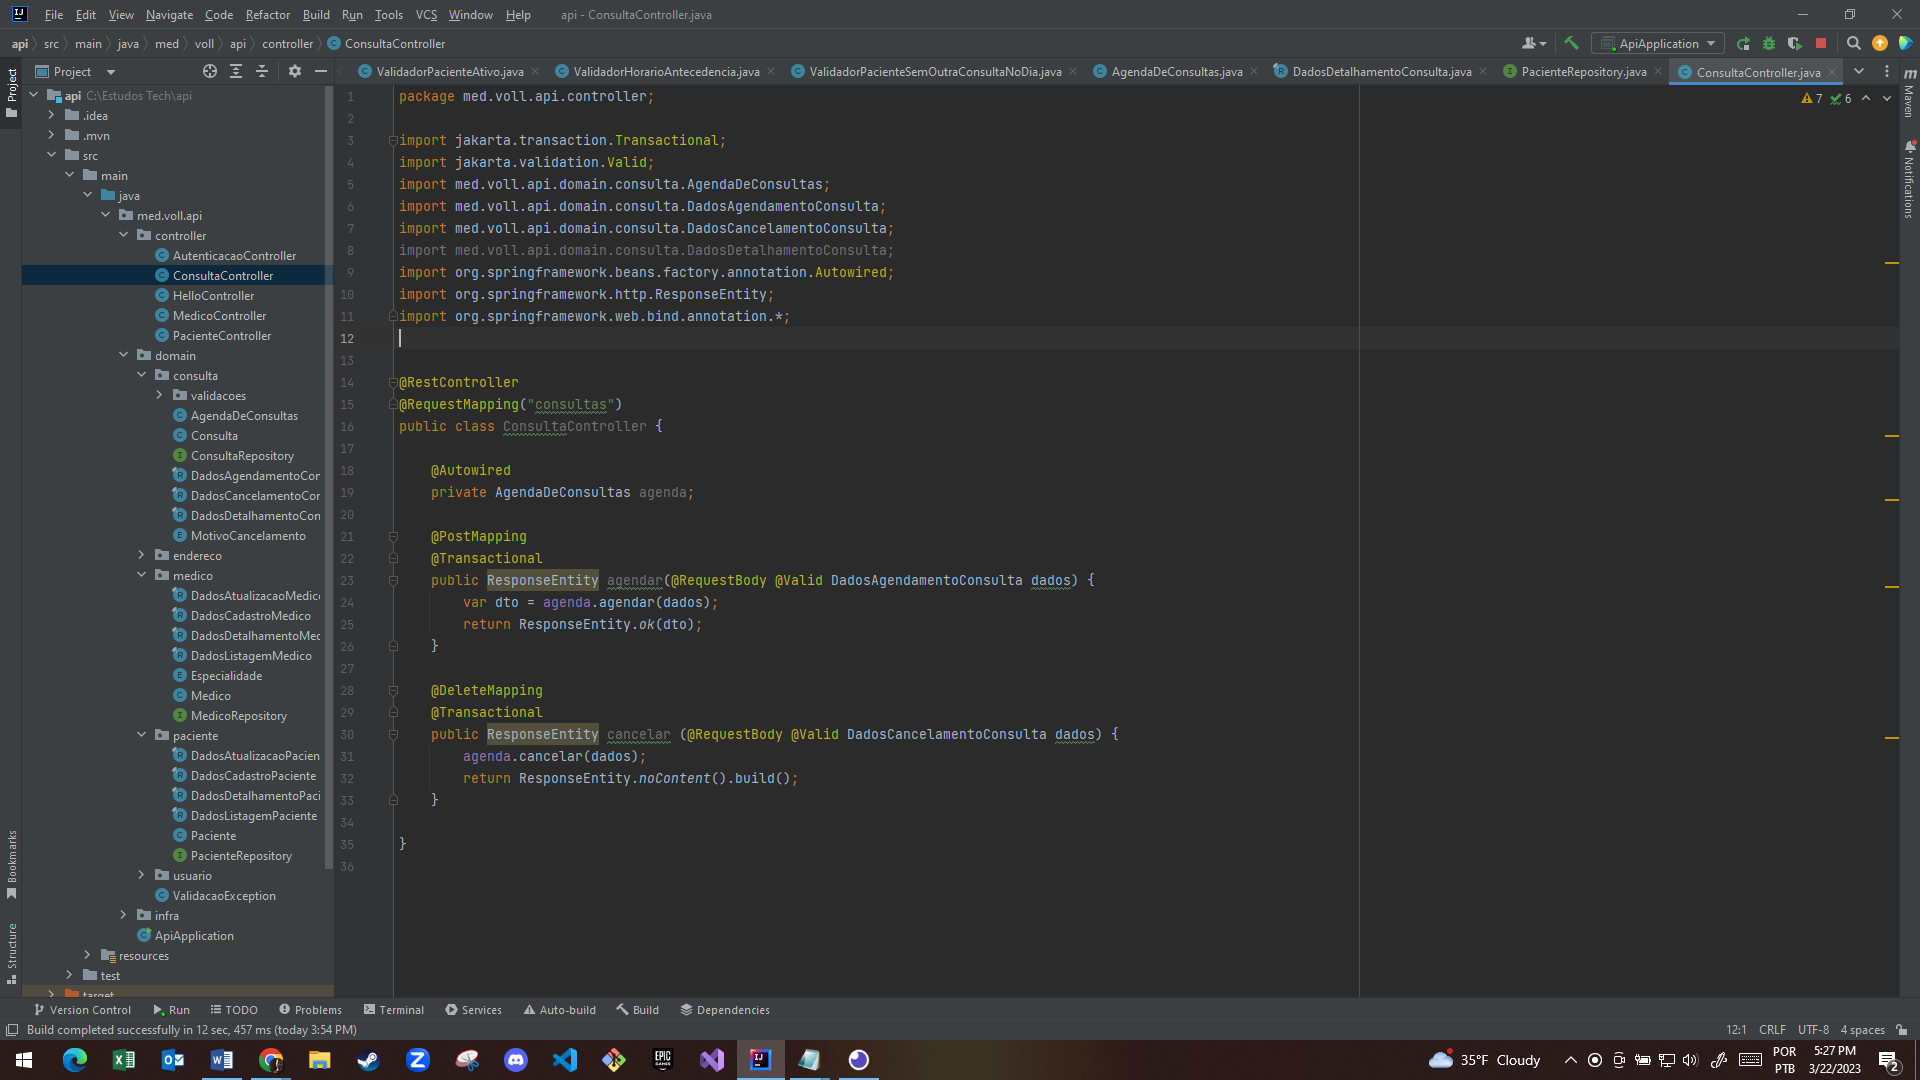Viewport: 1920px width, 1080px height.
Task: Open the TODO tool window
Action: (234, 1010)
